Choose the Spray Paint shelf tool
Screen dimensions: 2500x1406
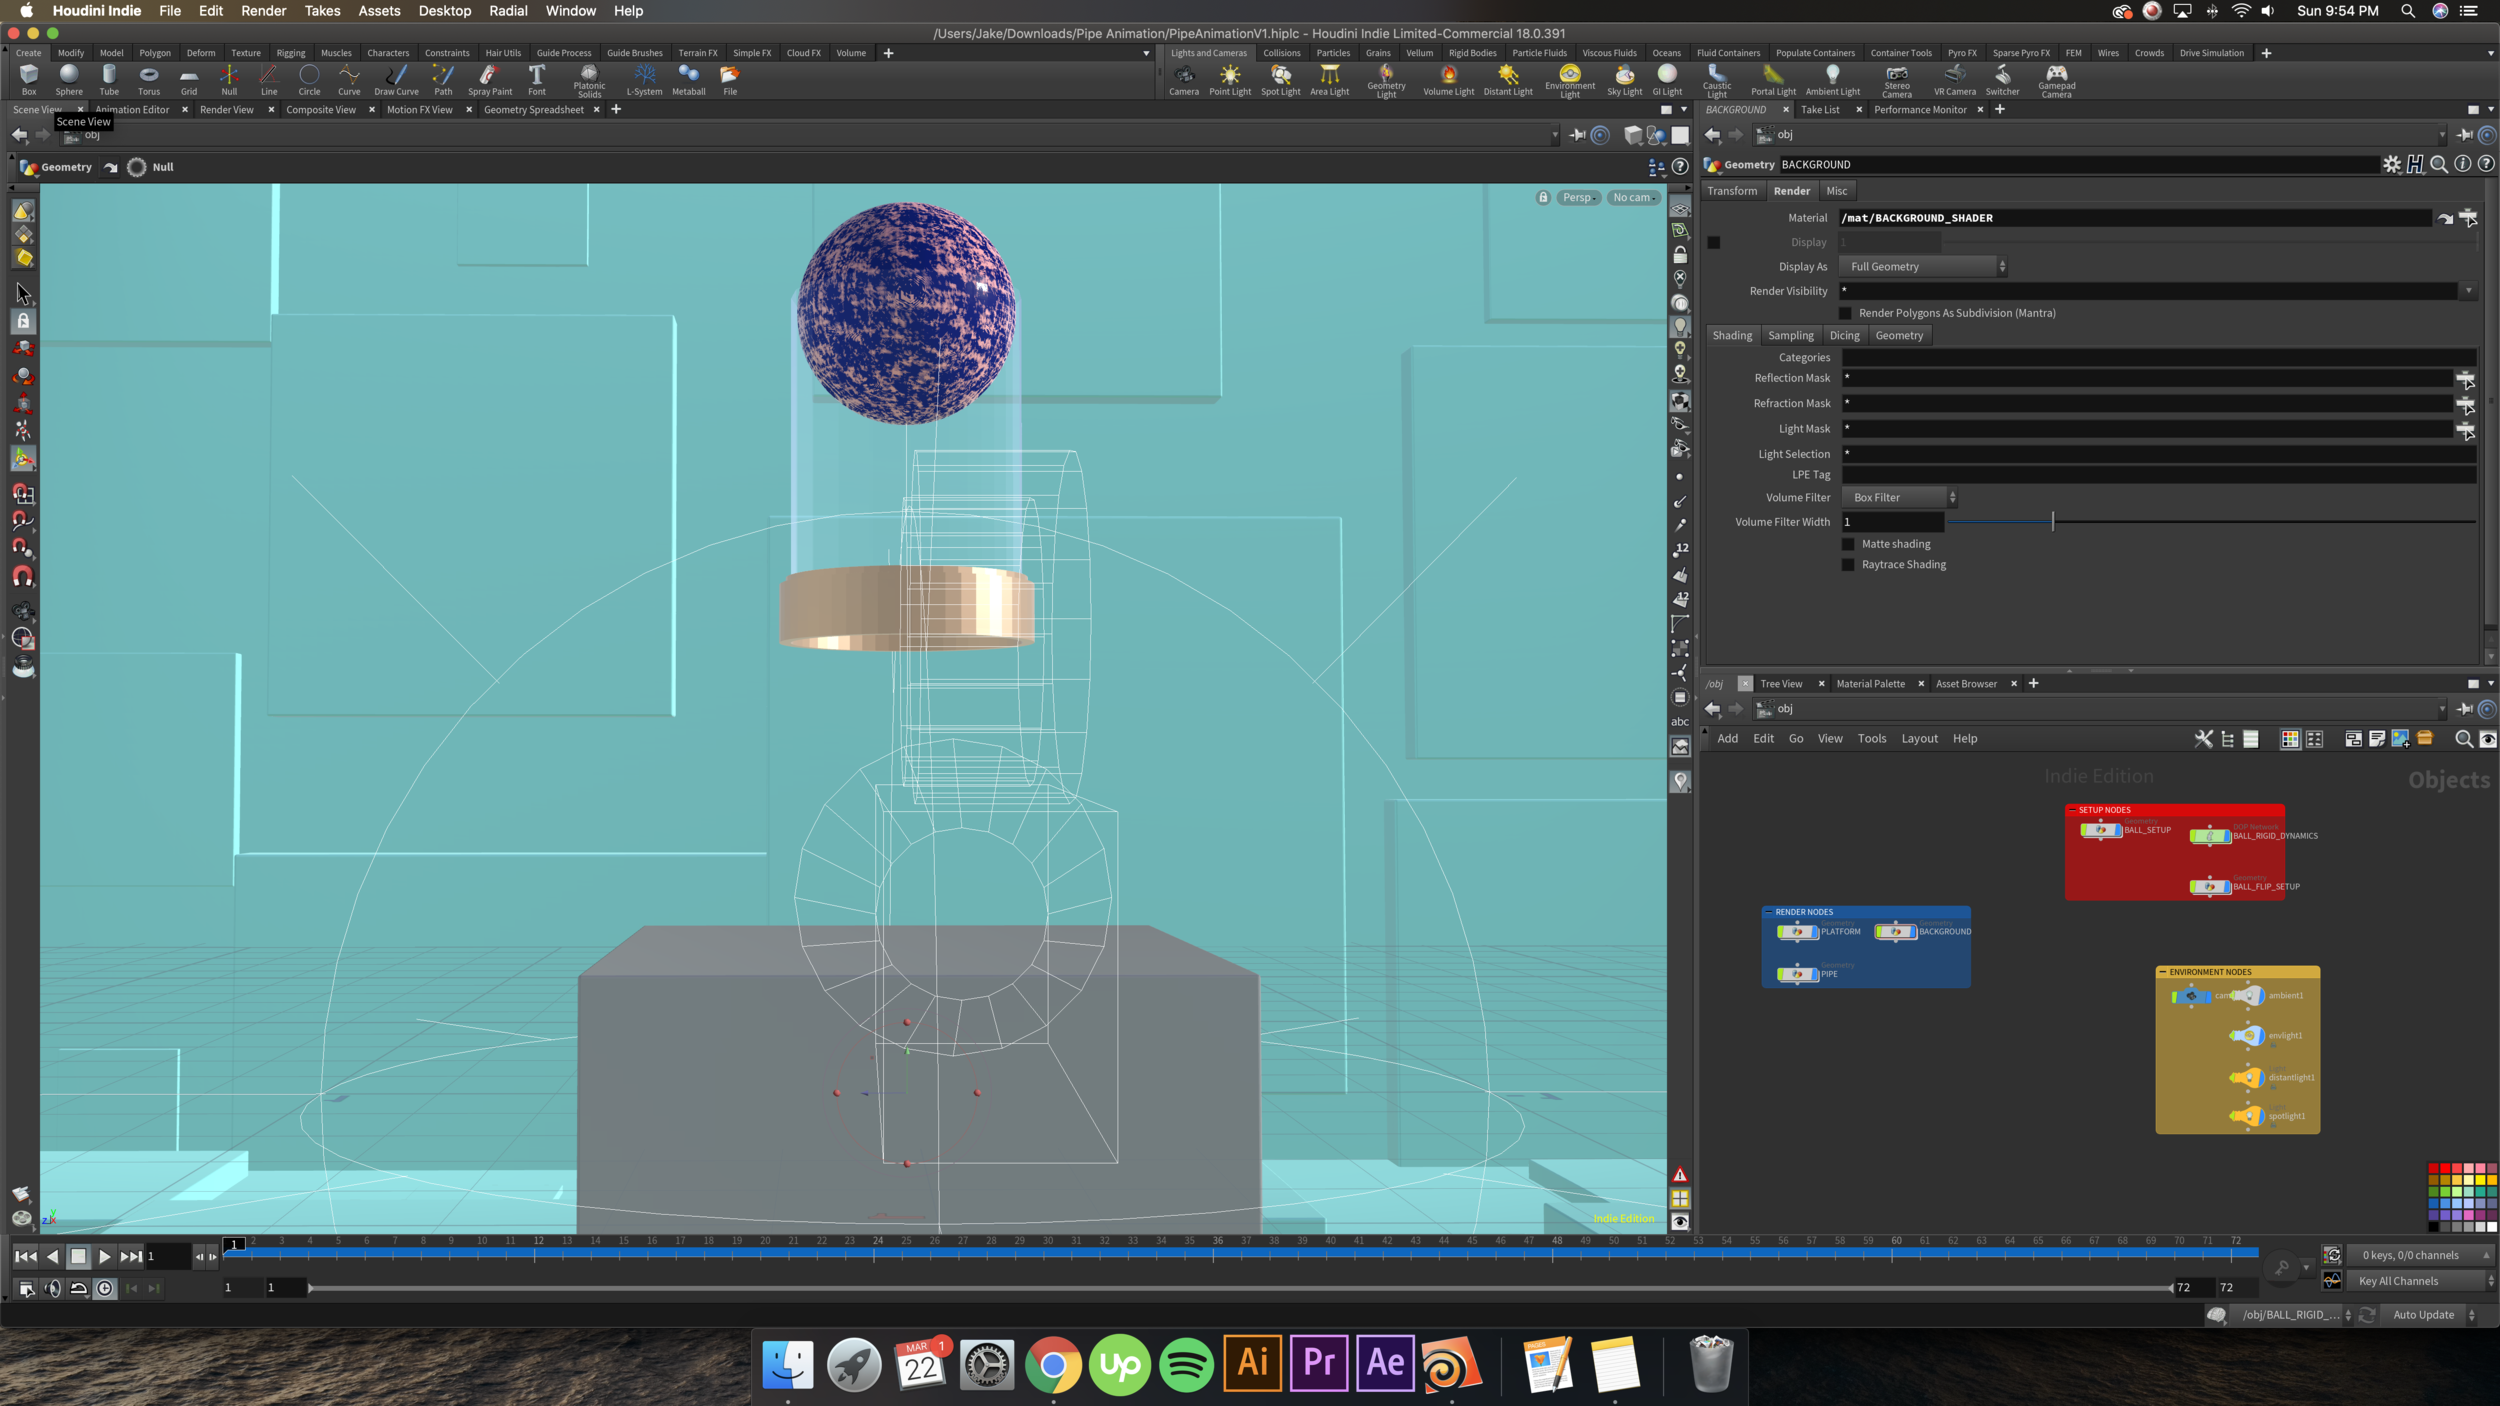489,80
